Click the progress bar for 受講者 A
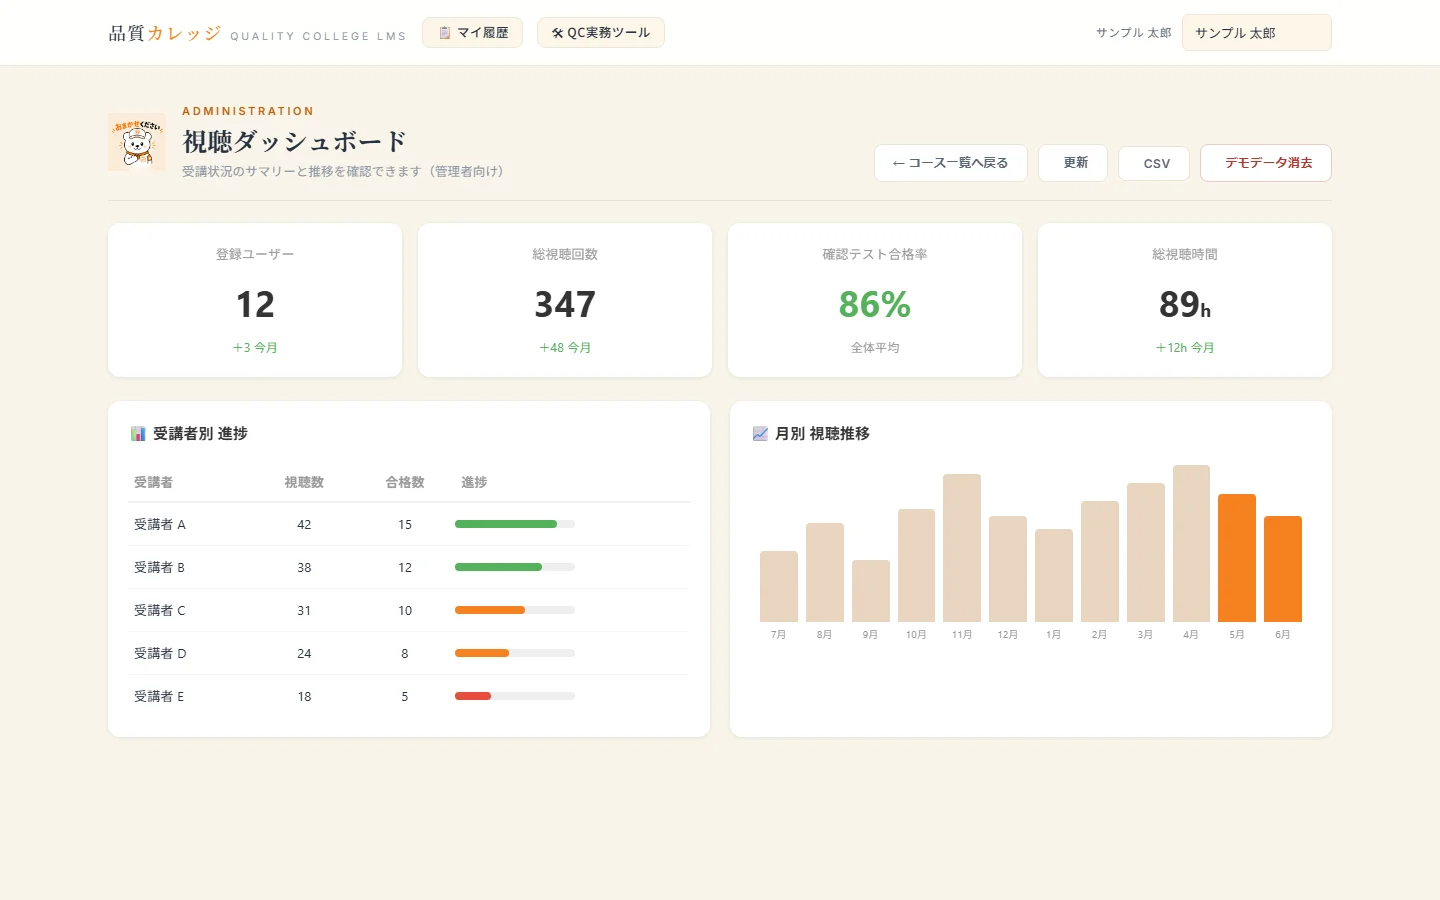Viewport: 1440px width, 900px height. [x=515, y=524]
